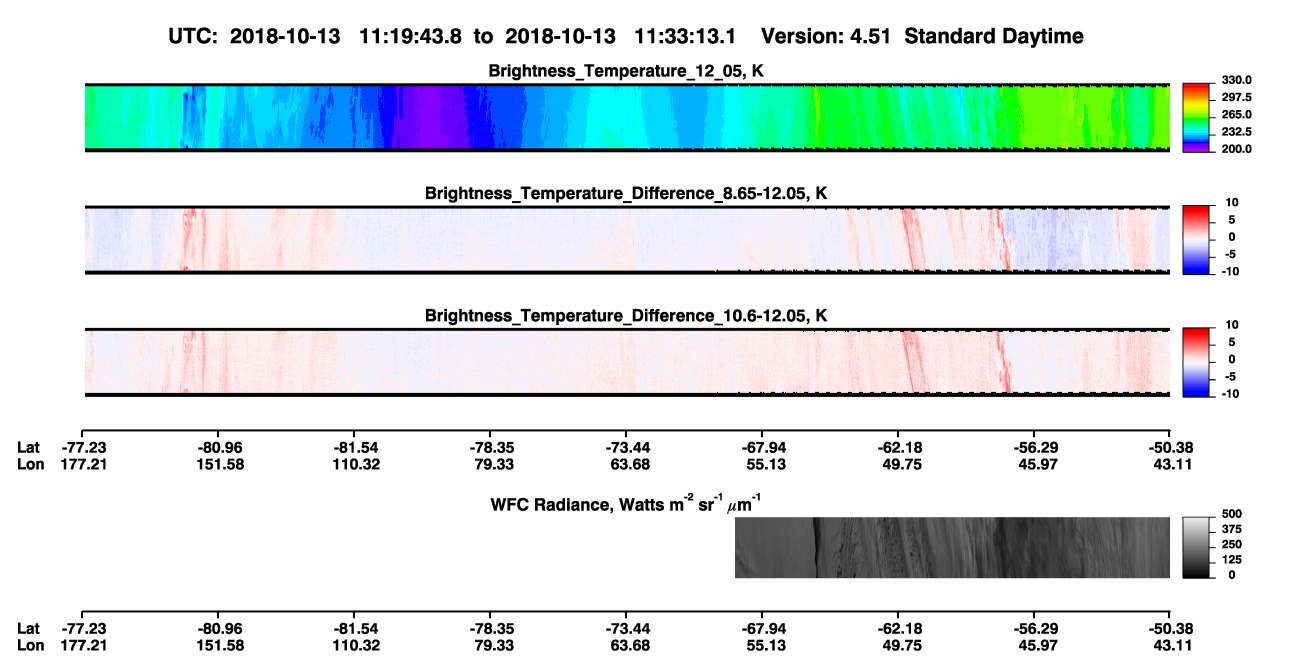Click the Brightness_Temperature_Difference_8.65-12.05 title
The image size is (1300, 667).
626,193
